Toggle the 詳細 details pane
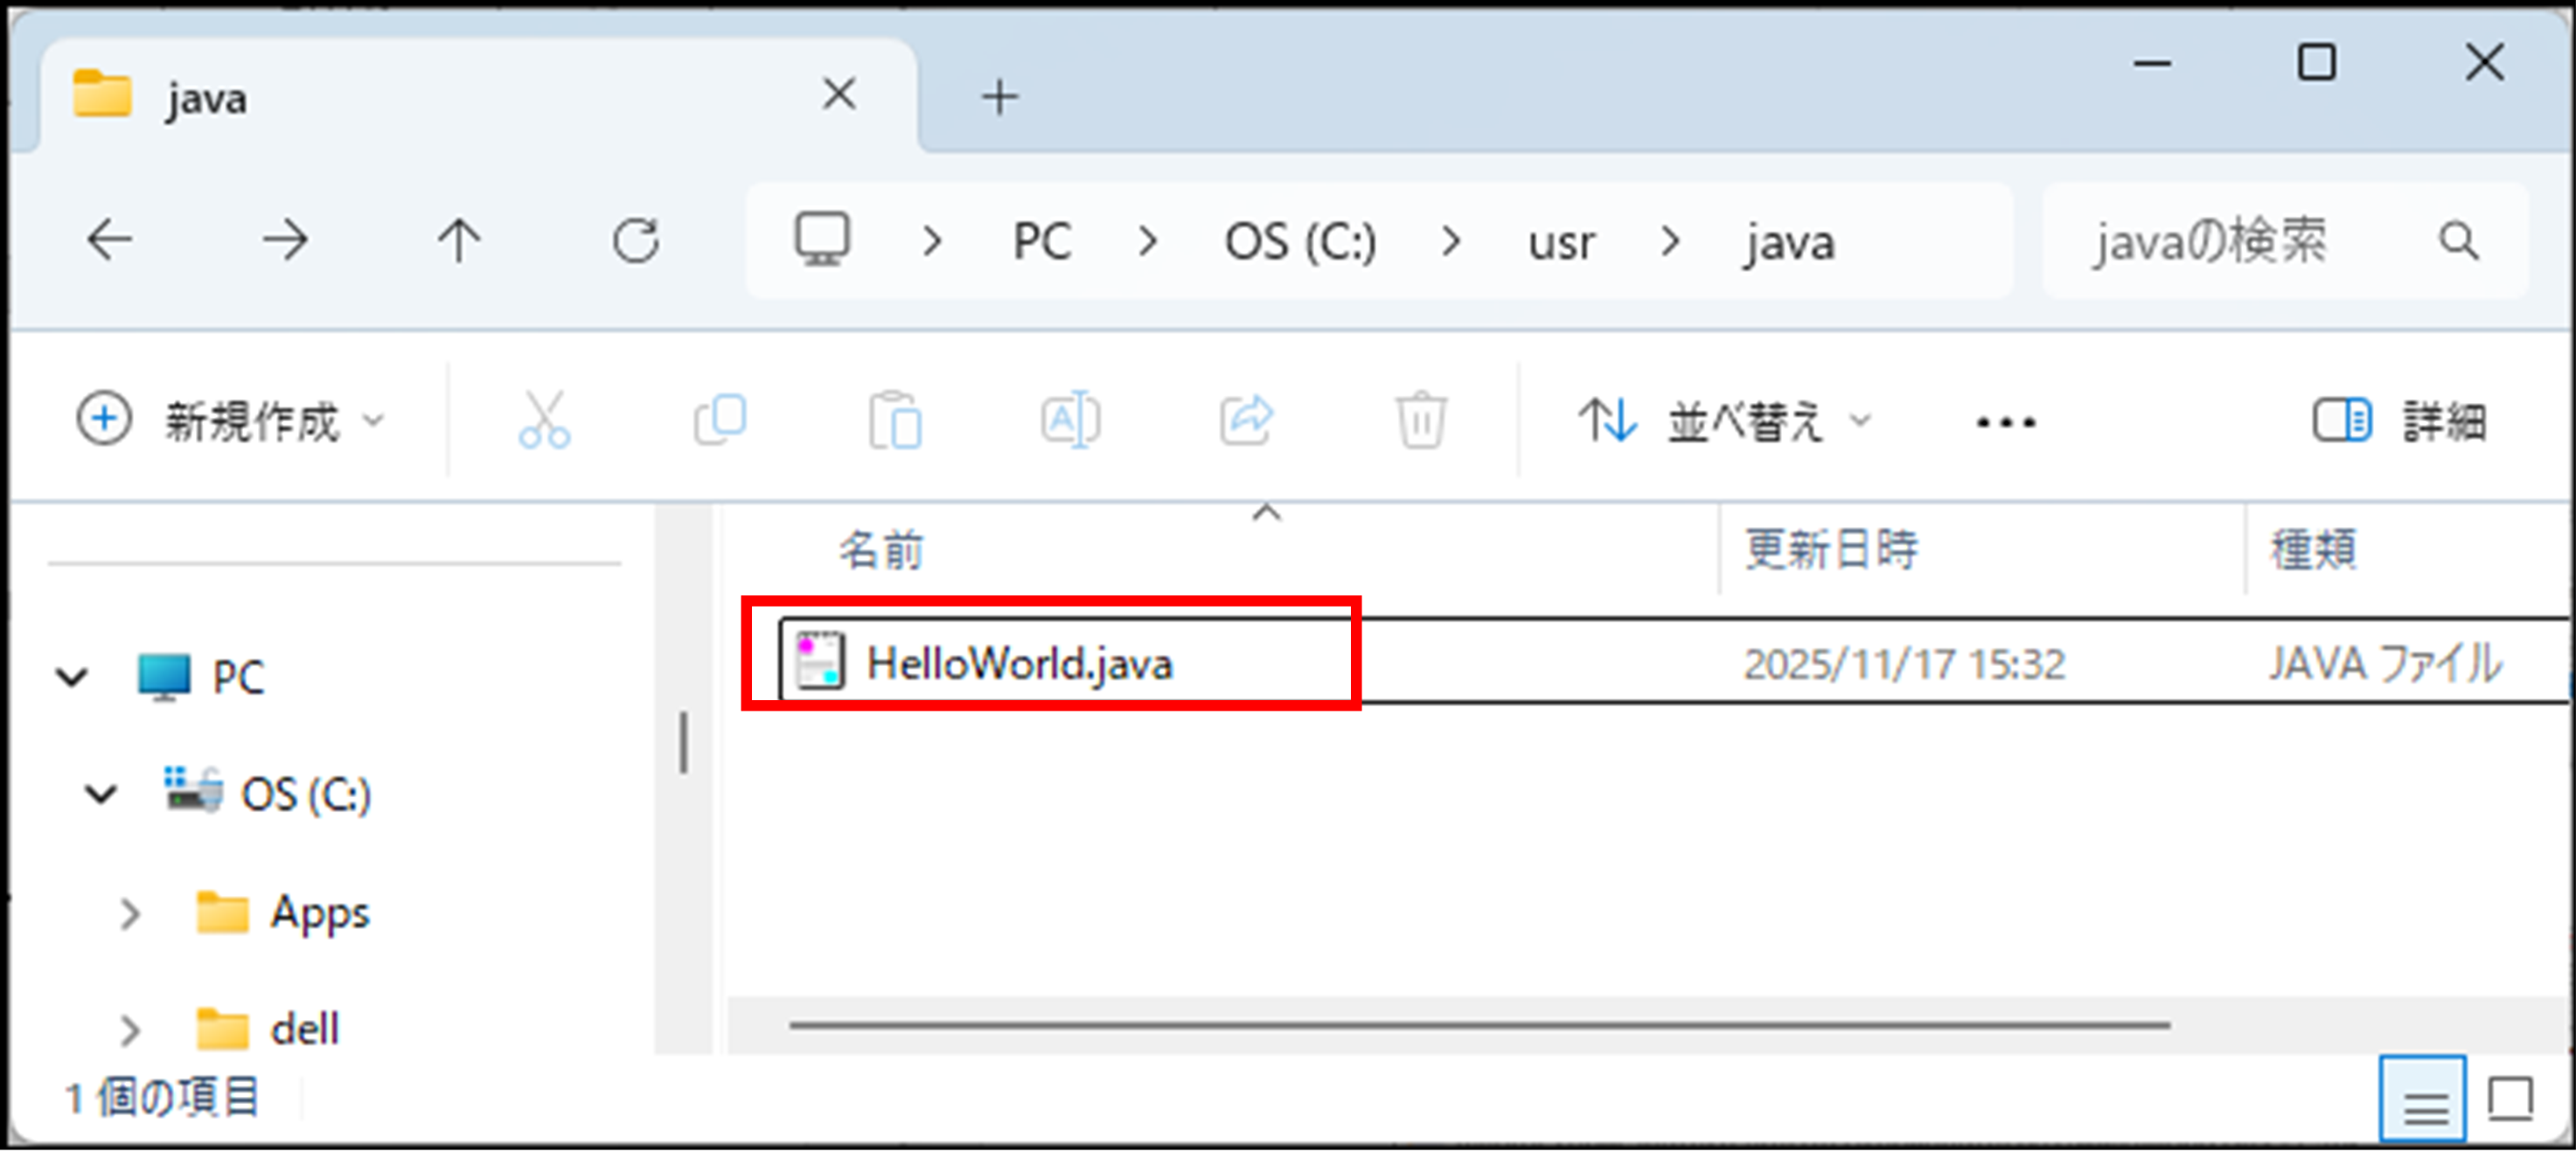This screenshot has height=1152, width=2576. [2399, 420]
